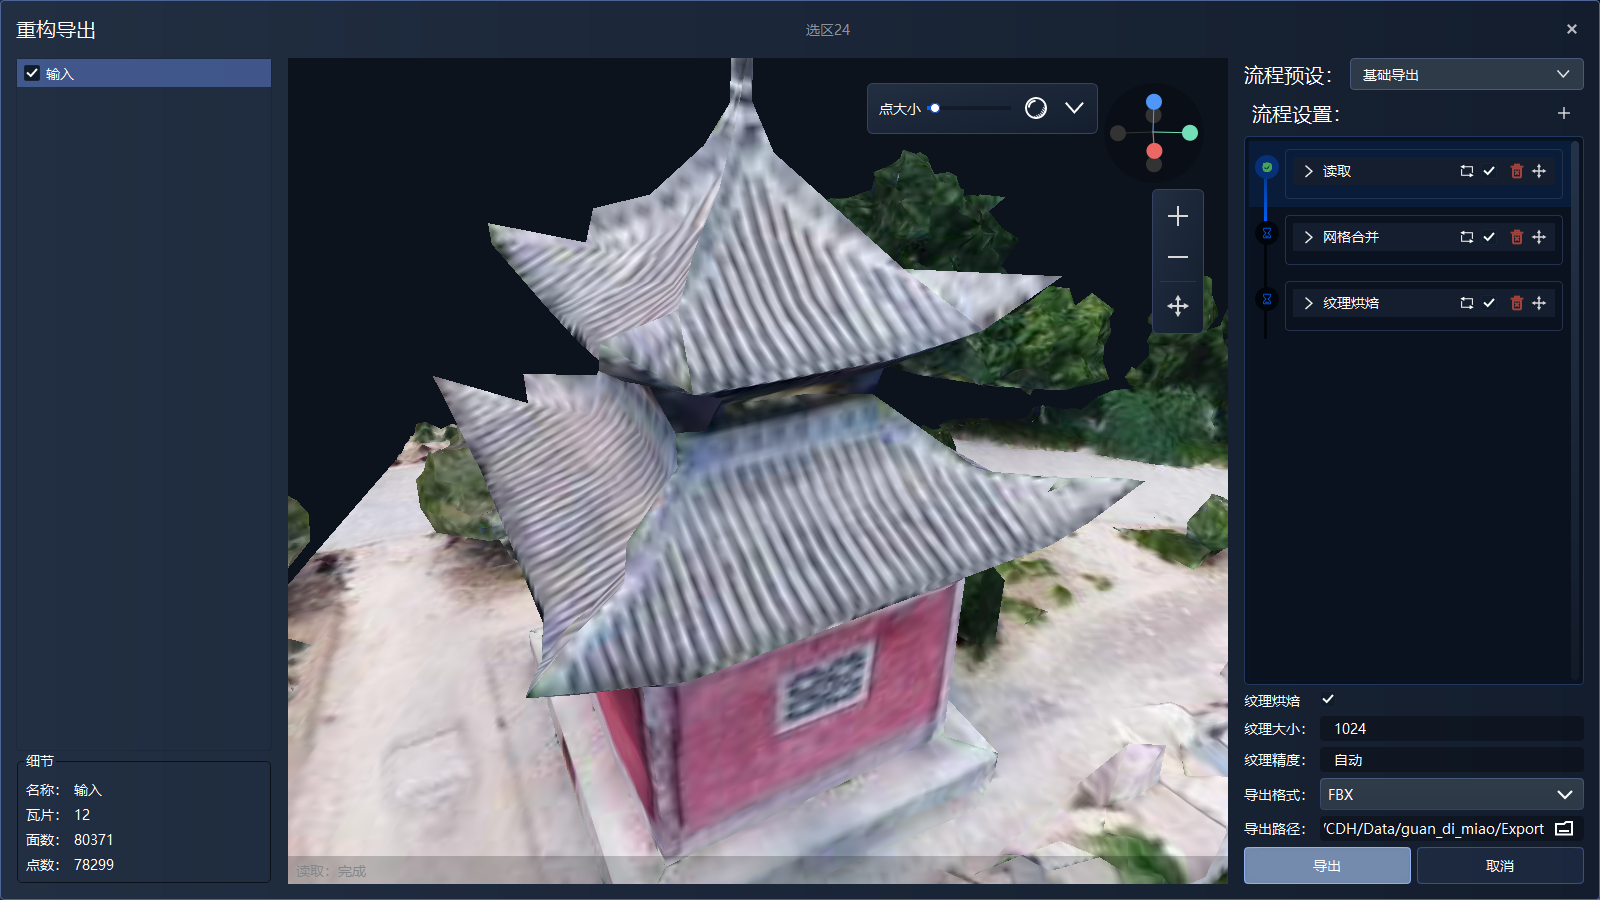Click the move handle on 纹理烘焙 step

pos(1539,303)
